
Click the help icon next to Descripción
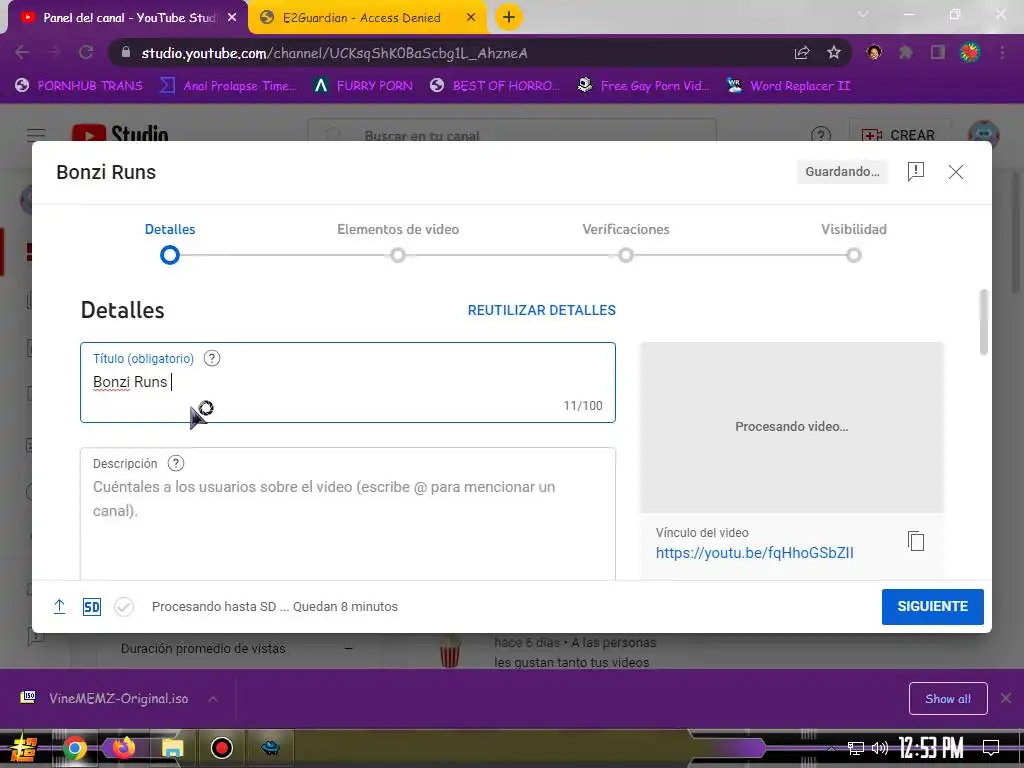click(176, 464)
